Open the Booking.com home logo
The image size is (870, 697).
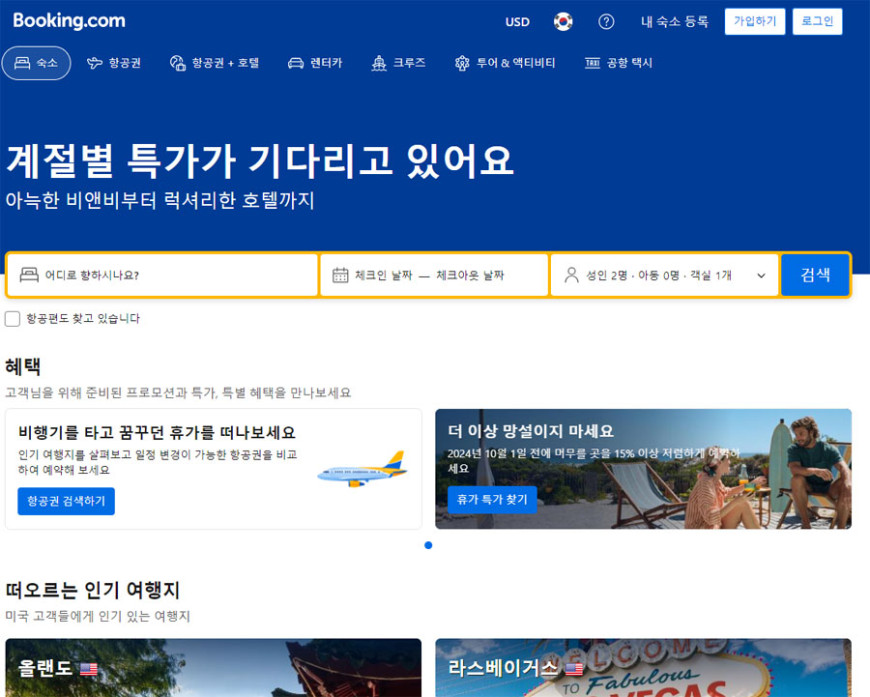[69, 21]
